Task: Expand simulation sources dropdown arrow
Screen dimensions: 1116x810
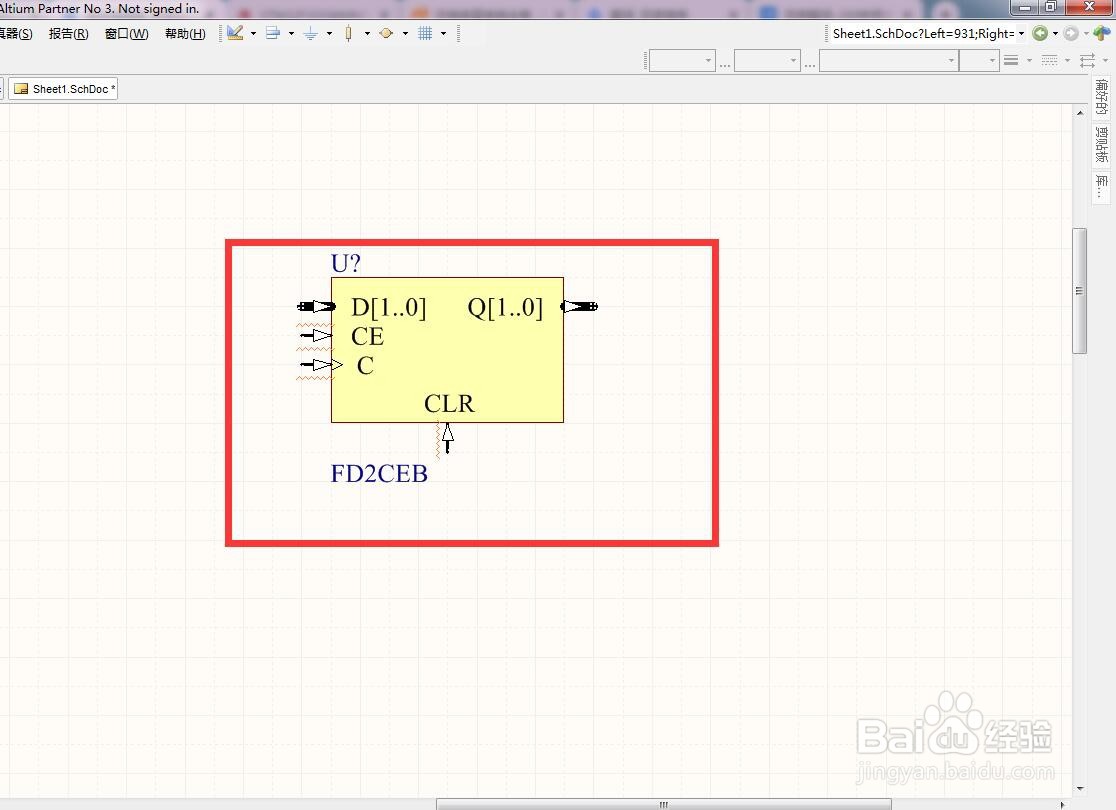Action: click(x=405, y=33)
